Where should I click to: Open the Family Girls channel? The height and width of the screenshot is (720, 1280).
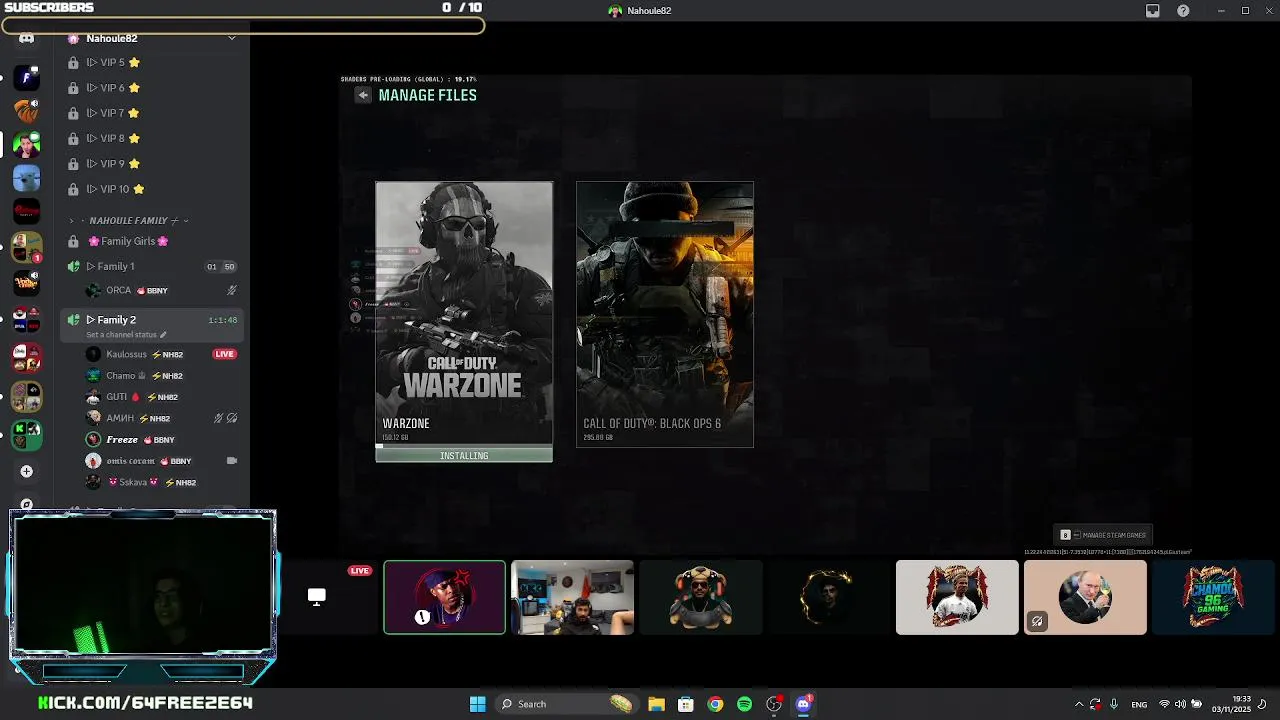(x=152, y=241)
